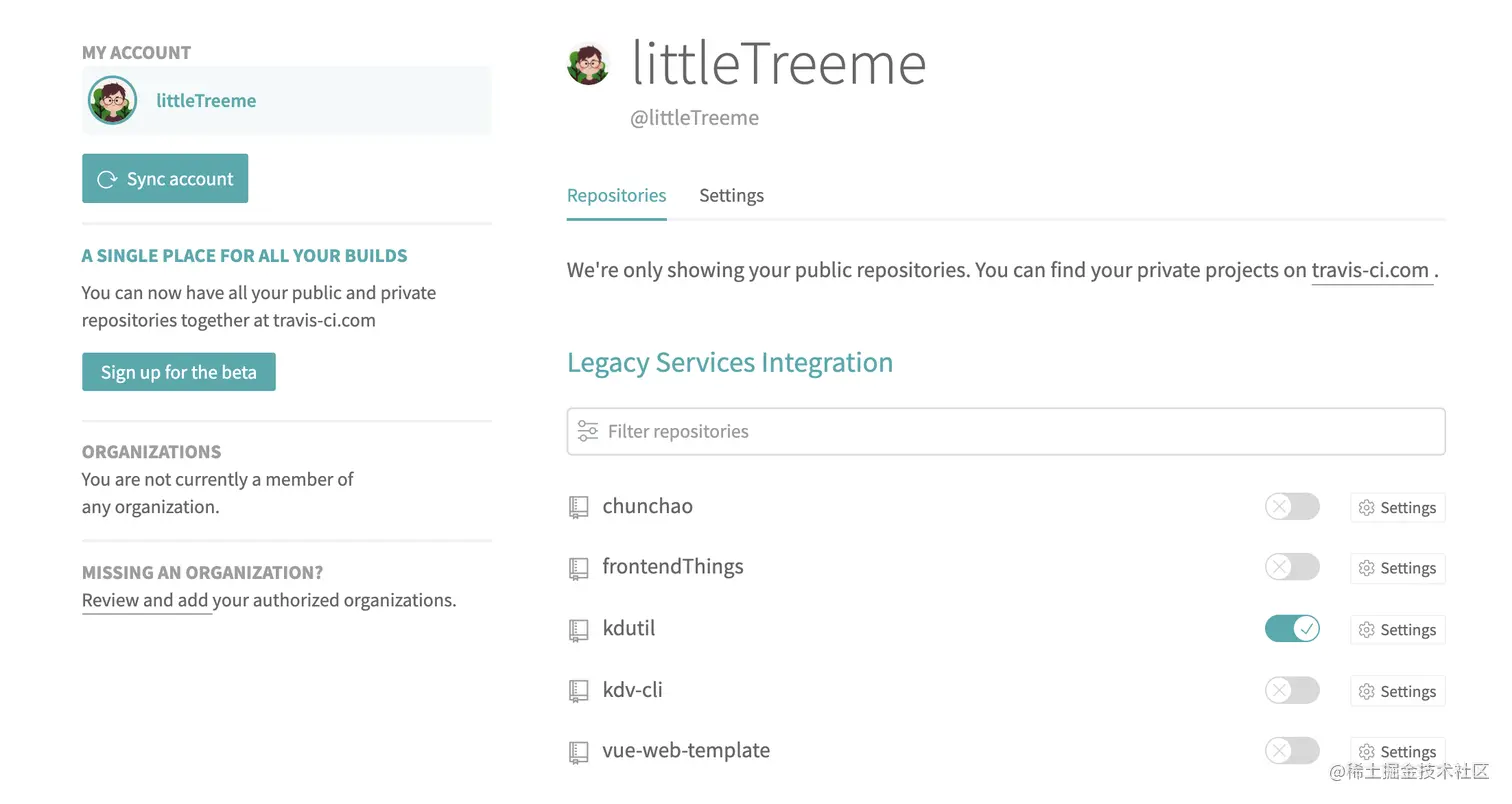Click the littleTreeme sidebar avatar
Screen dimensions: 1512x804
tap(112, 100)
